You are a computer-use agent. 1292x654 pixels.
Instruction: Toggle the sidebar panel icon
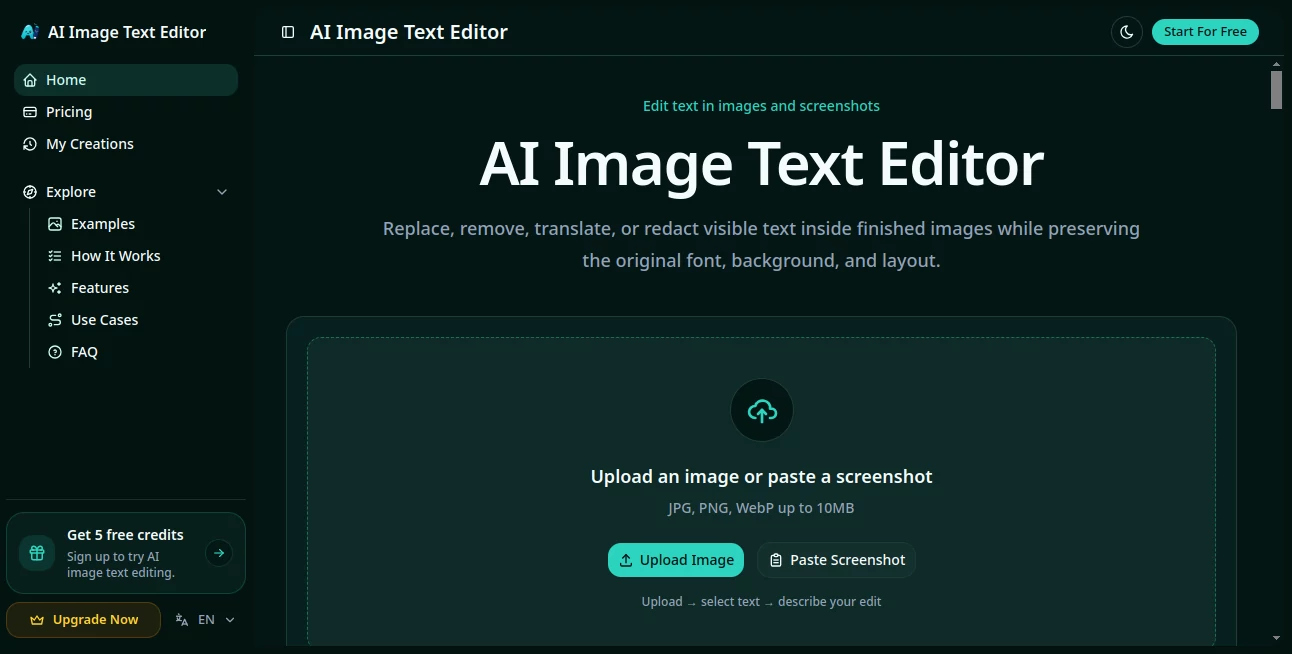pos(288,32)
